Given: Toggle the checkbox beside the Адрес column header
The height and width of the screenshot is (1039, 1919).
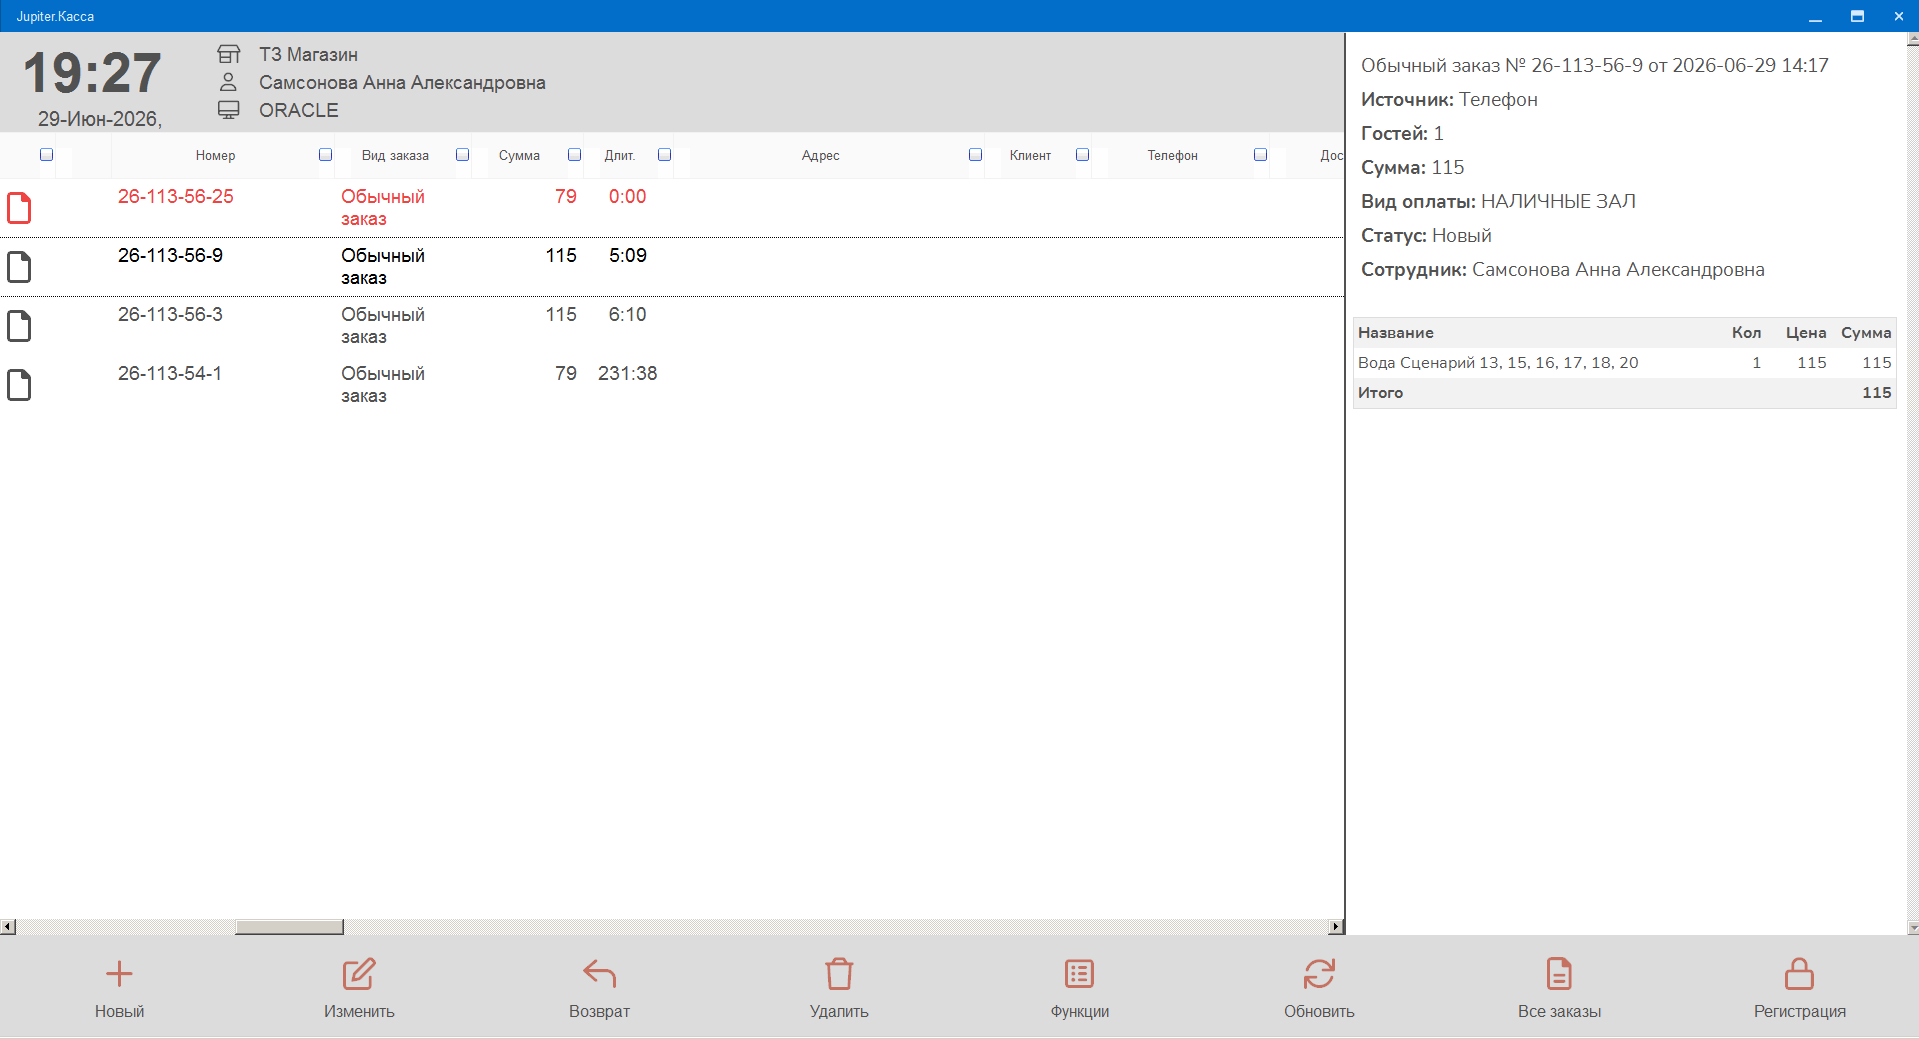Looking at the screenshot, I should pos(975,155).
